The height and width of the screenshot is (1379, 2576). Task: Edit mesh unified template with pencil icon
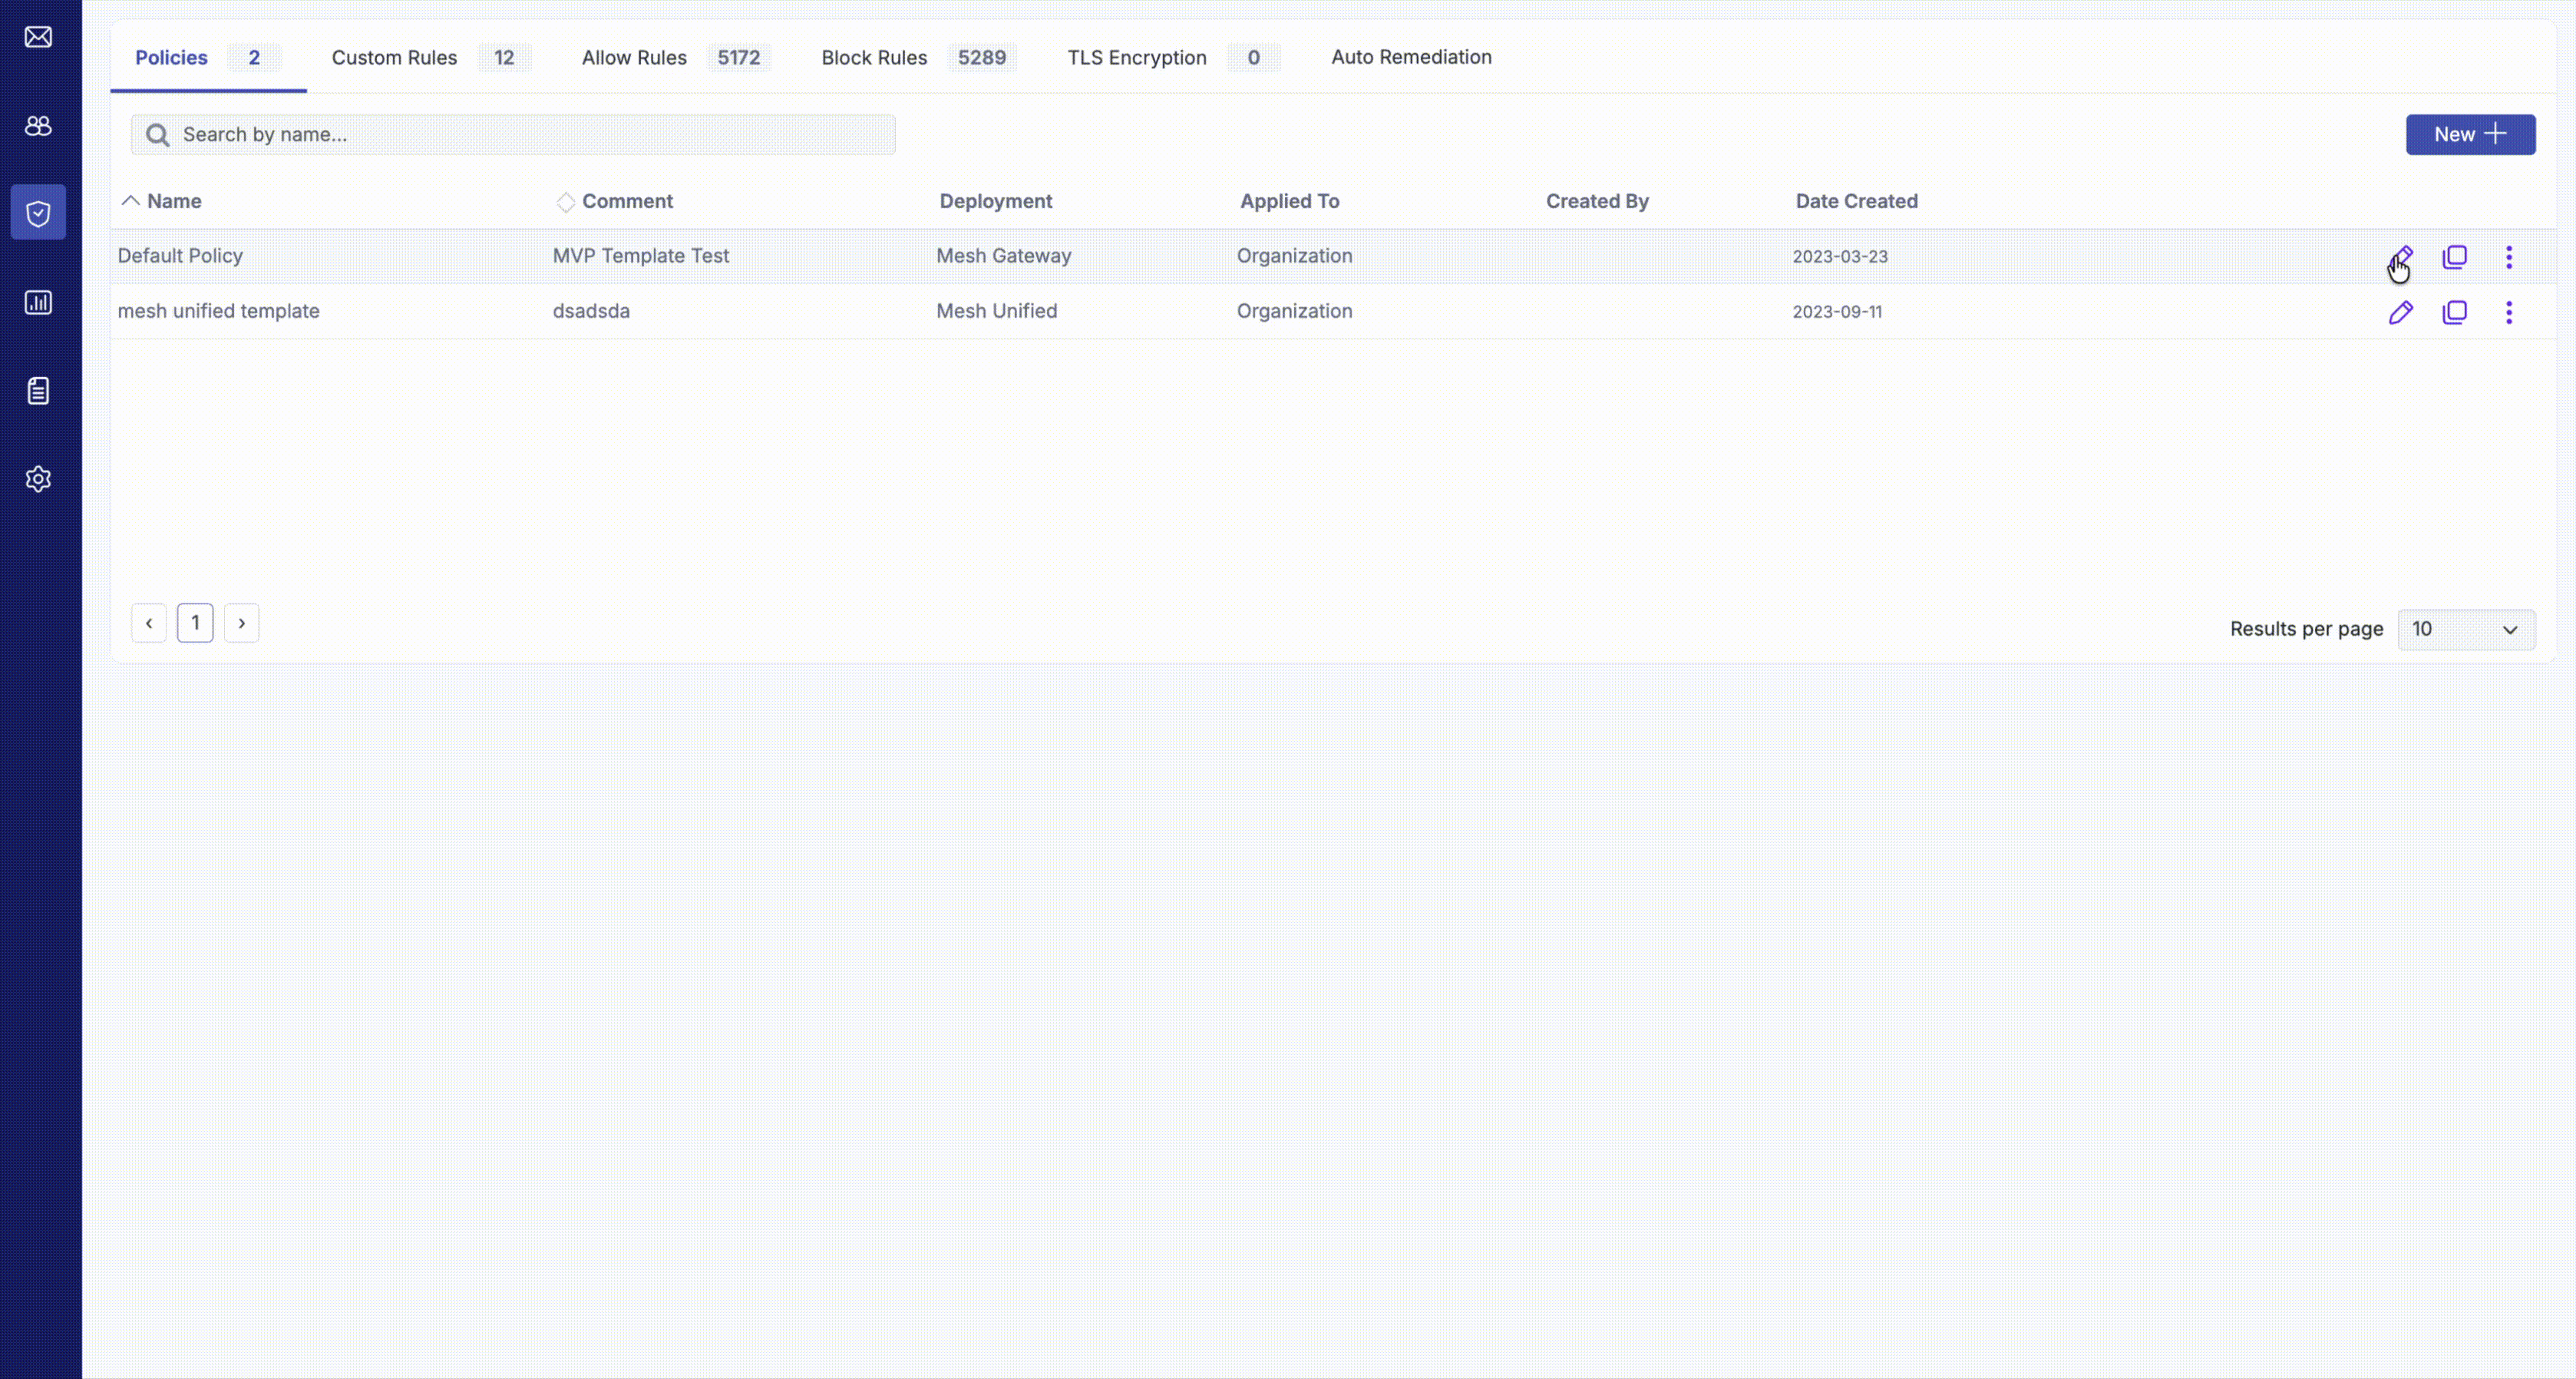click(2401, 312)
